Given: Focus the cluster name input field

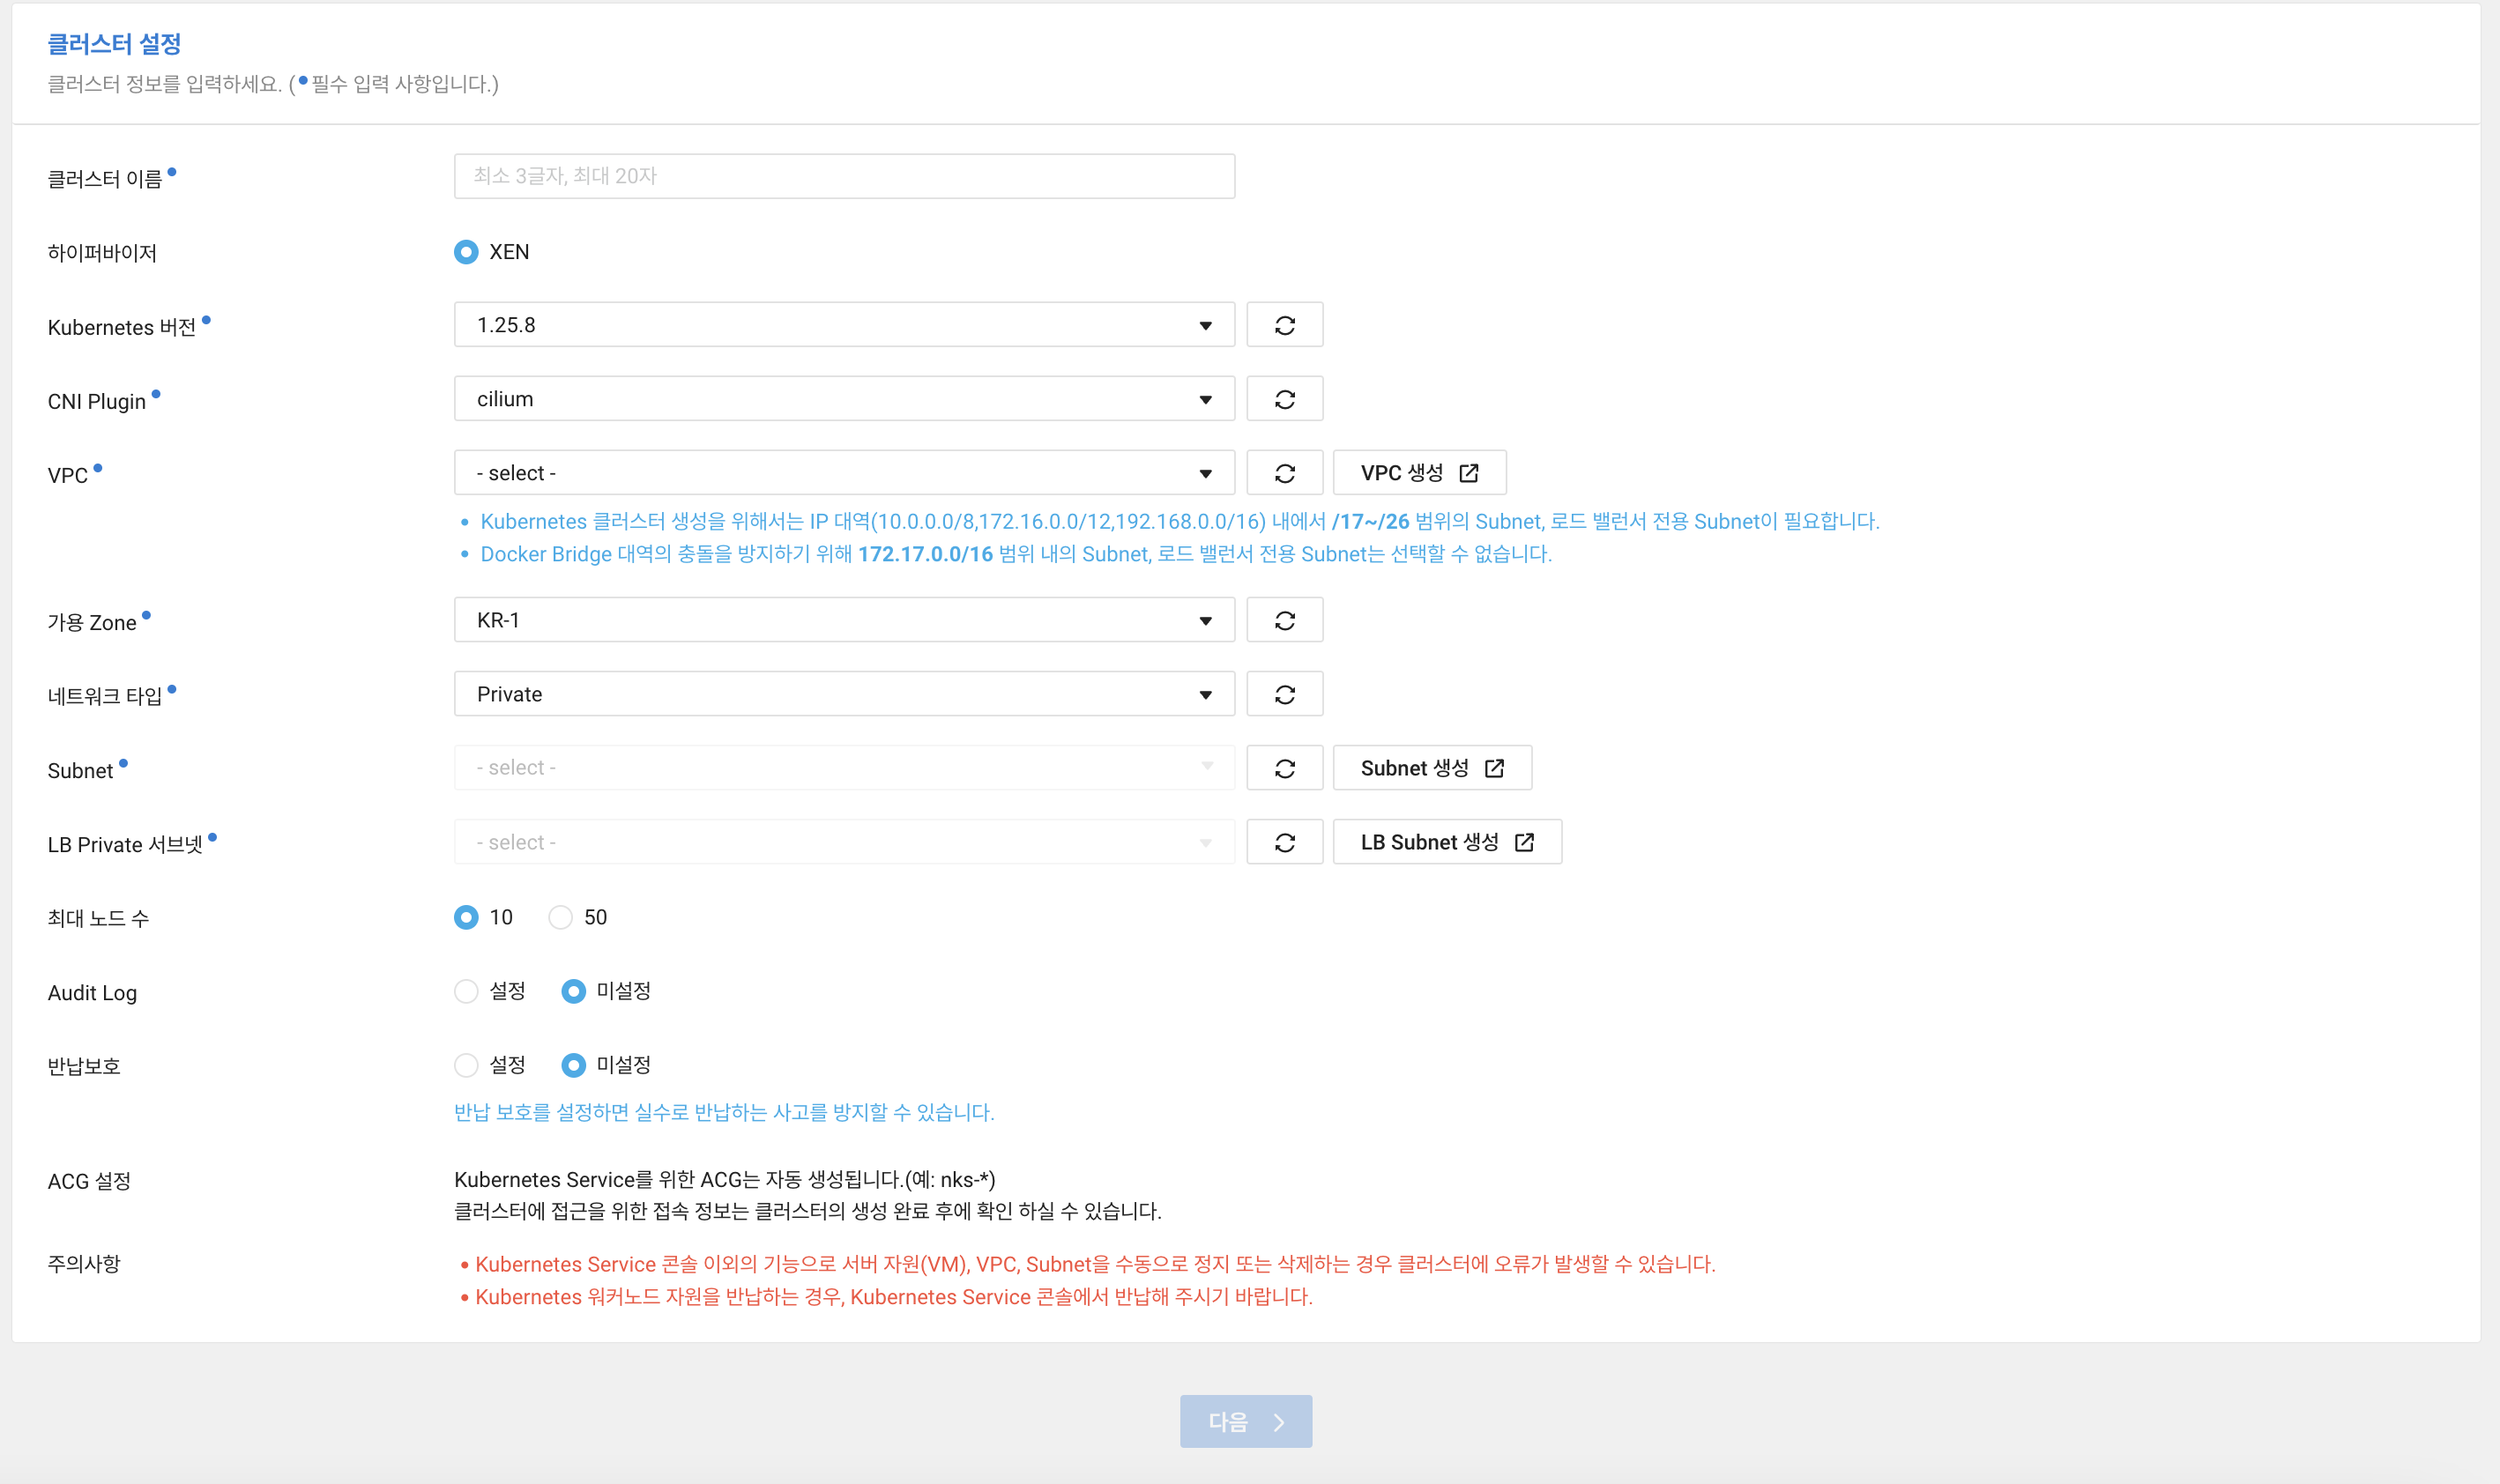Looking at the screenshot, I should pyautogui.click(x=843, y=176).
